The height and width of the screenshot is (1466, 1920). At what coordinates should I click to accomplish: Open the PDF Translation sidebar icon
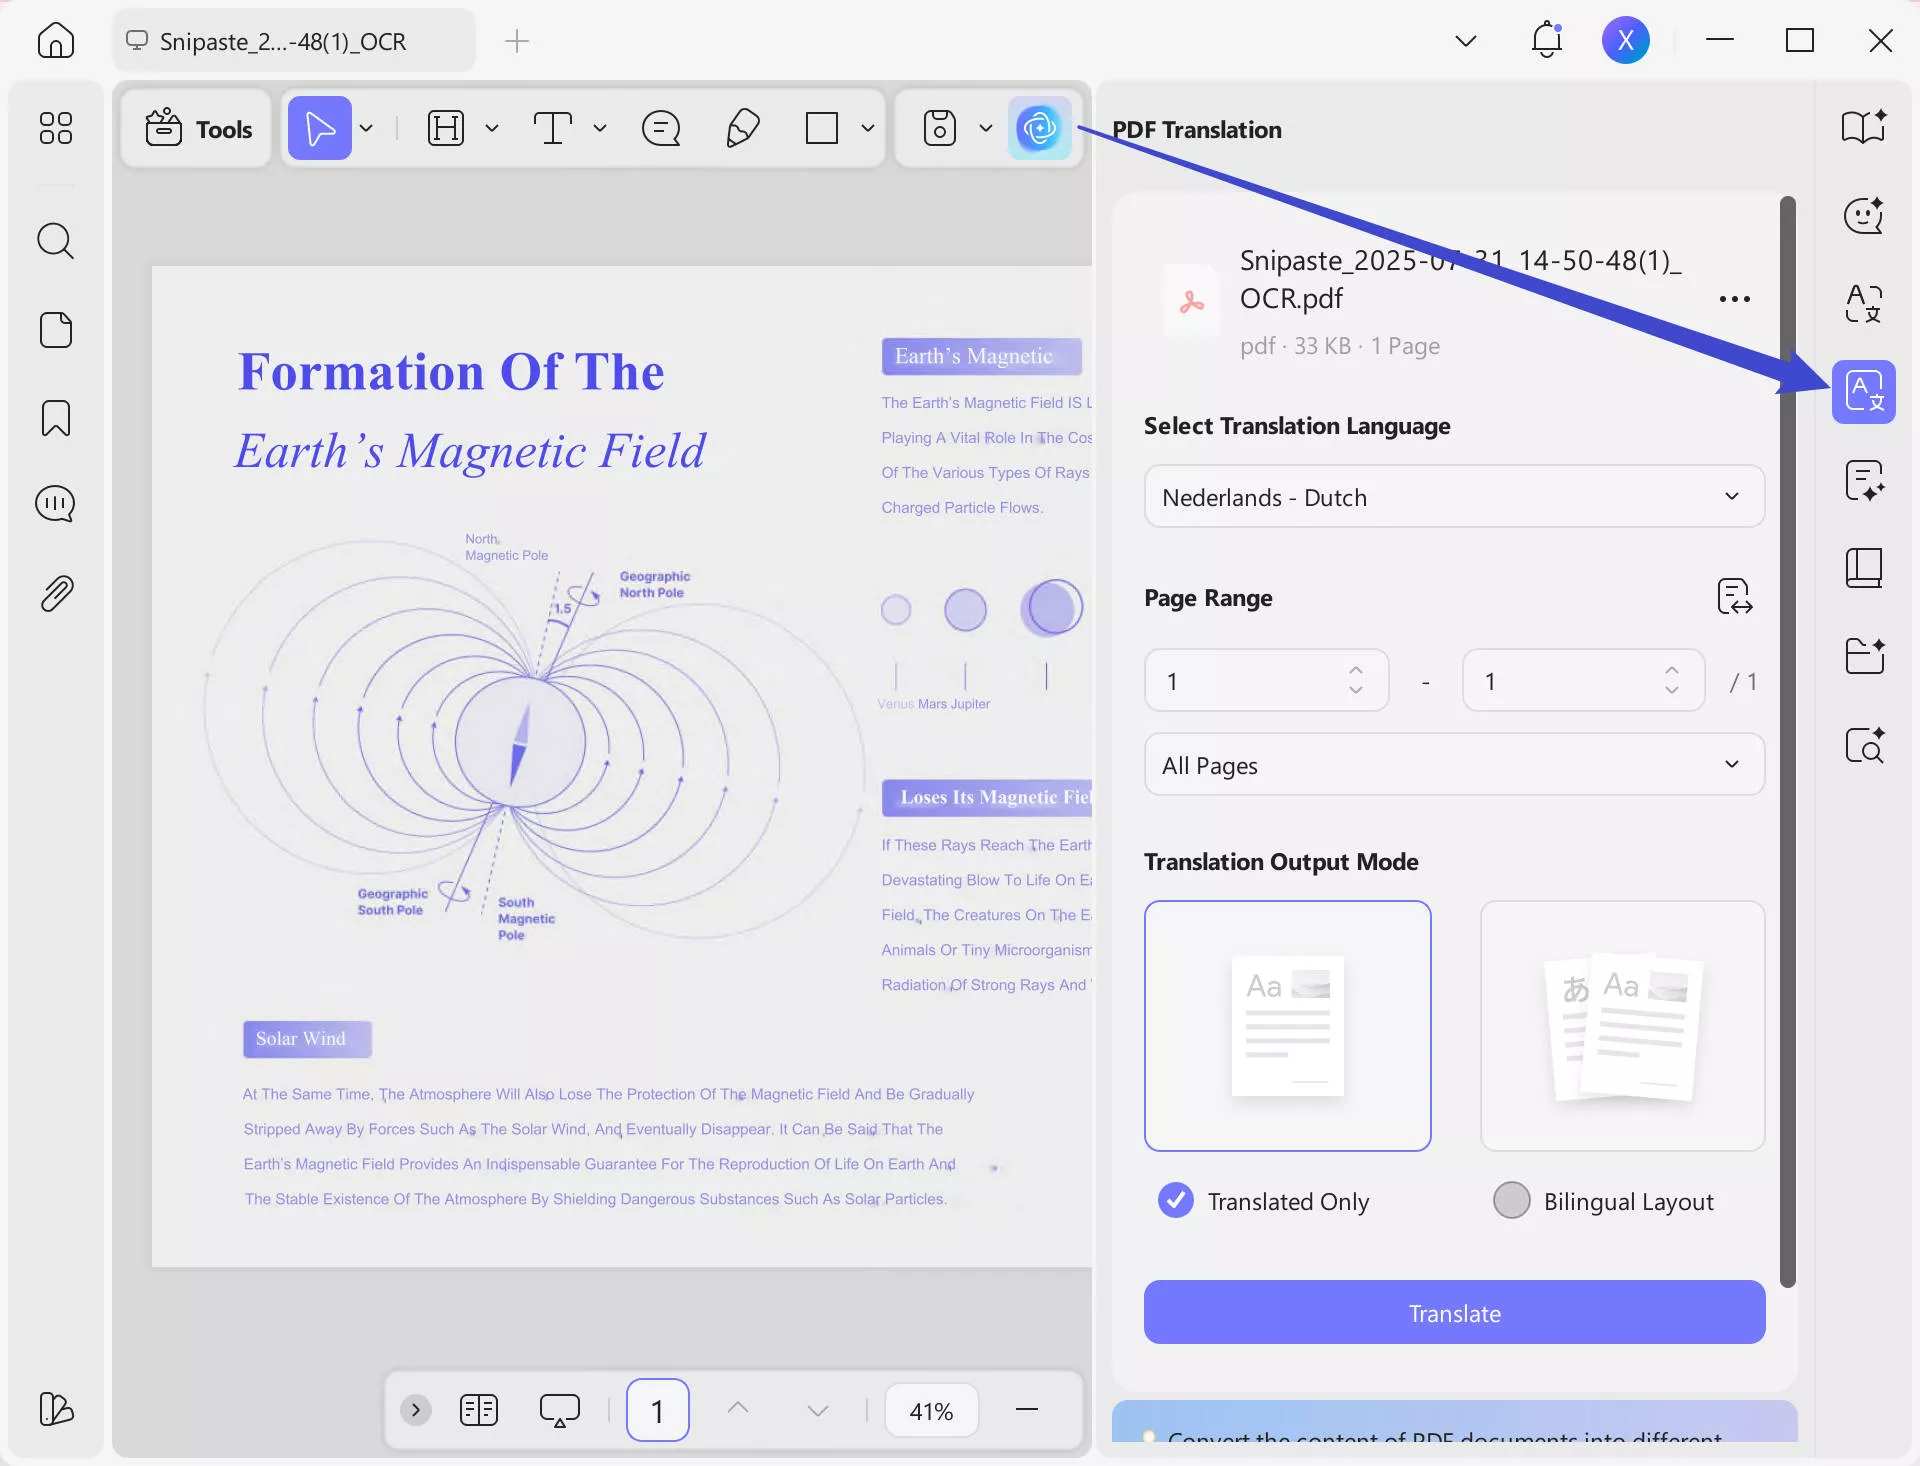[1863, 392]
